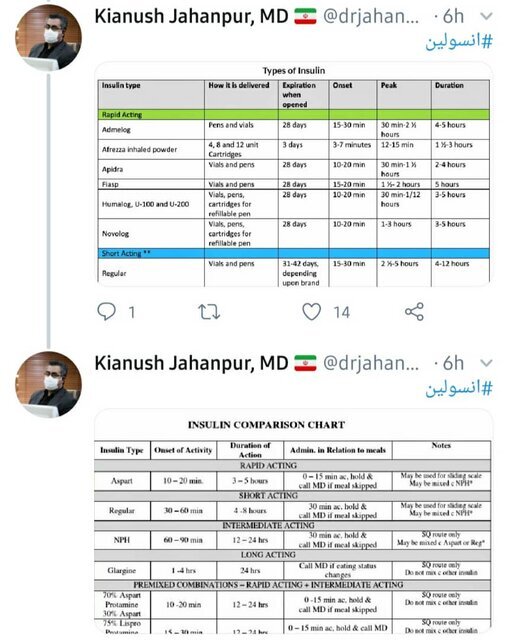Open the hashtag link in second tweet
Image resolution: width=508 pixels, height=640 pixels.
coord(459,389)
